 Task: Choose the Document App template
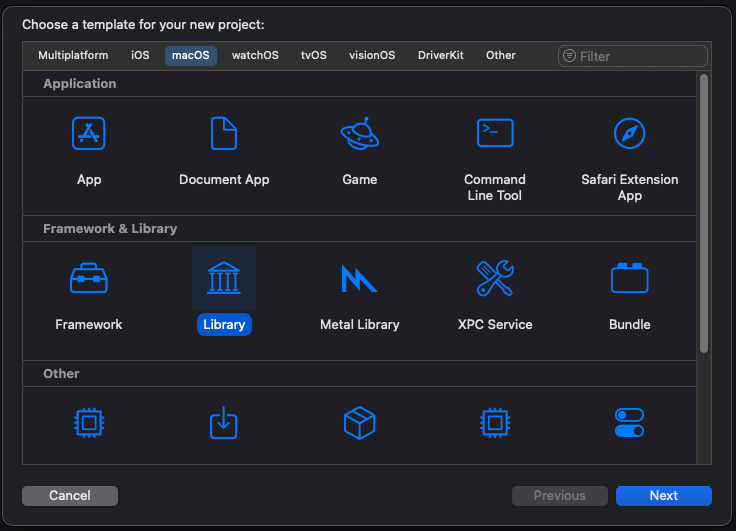[x=224, y=133]
